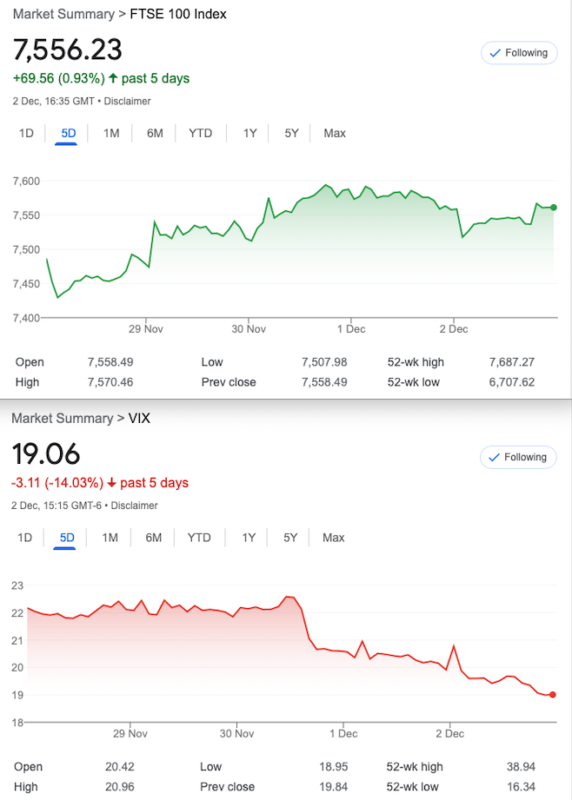Select YTD tab in FTSE 100 chart
The width and height of the screenshot is (572, 800).
200,133
